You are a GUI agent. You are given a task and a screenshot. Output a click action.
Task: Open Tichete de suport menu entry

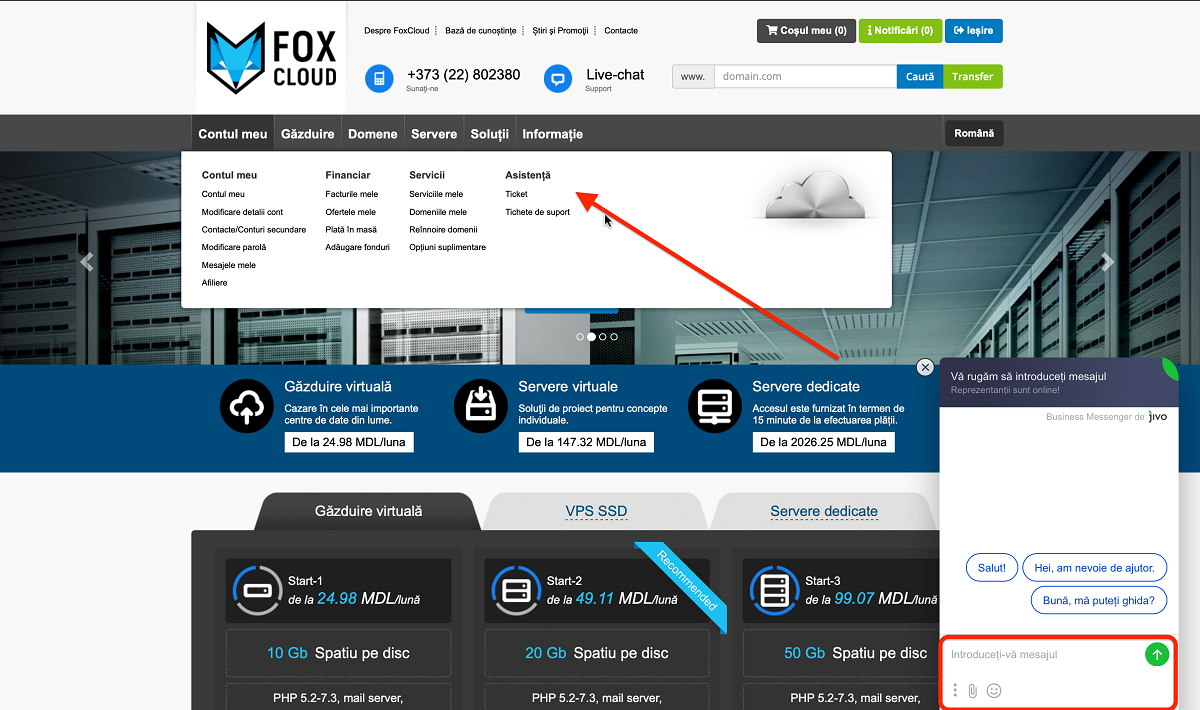537,212
